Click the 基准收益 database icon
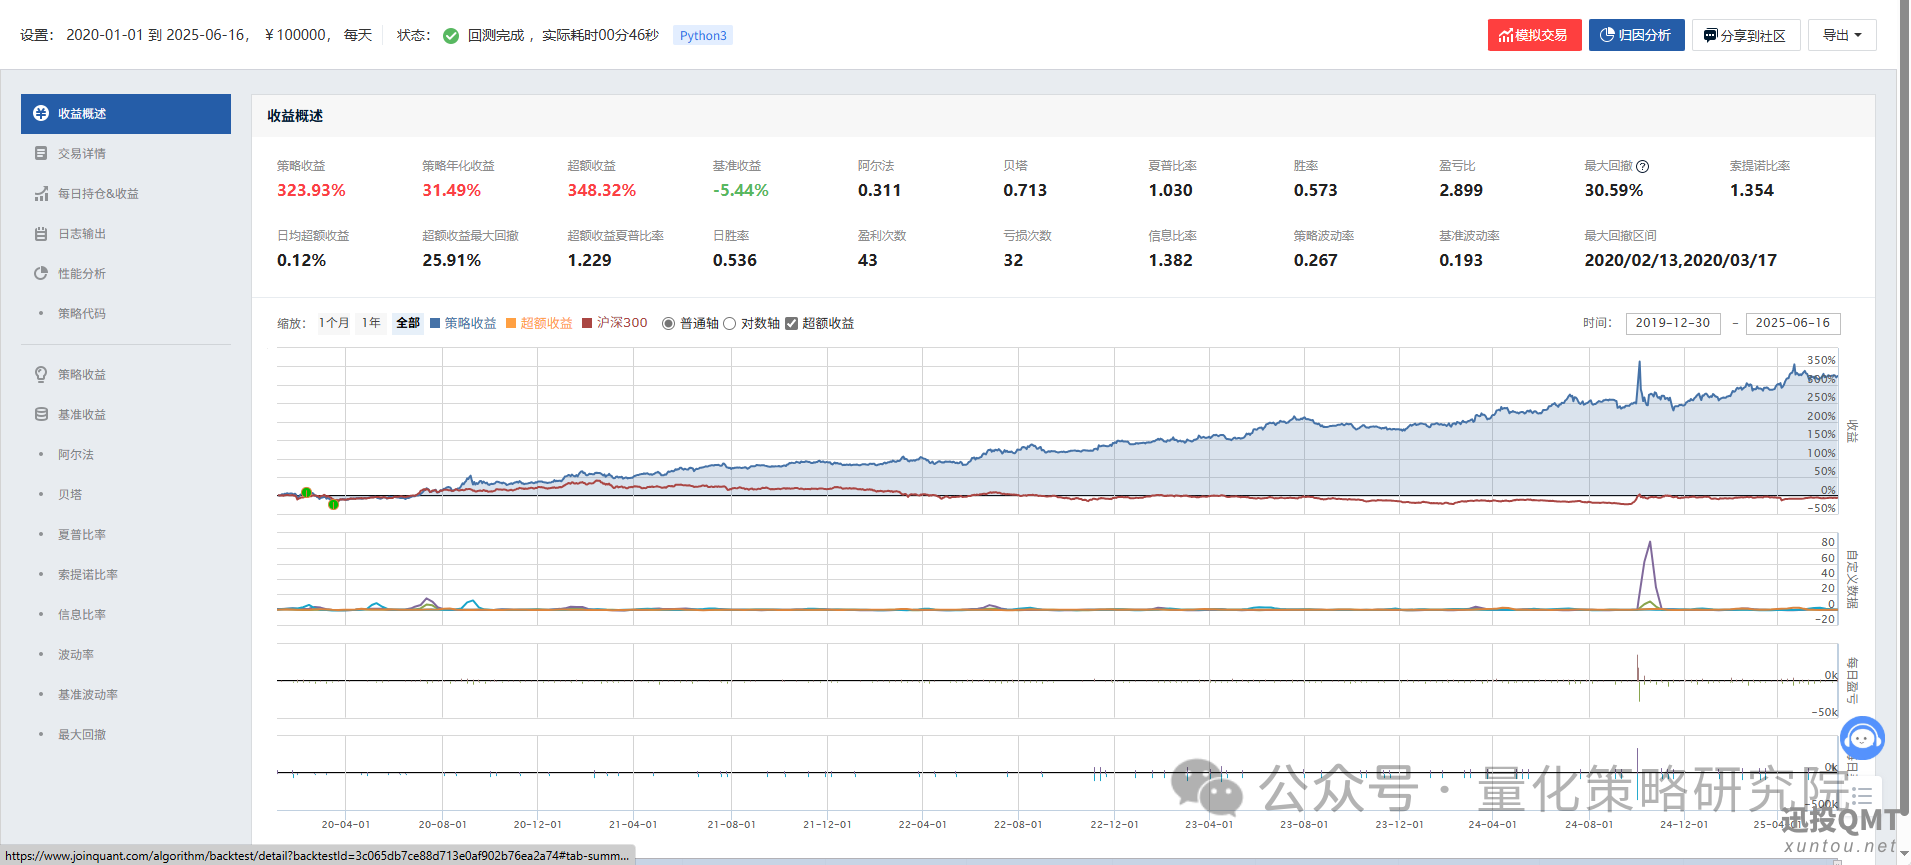The height and width of the screenshot is (865, 1911). (41, 415)
